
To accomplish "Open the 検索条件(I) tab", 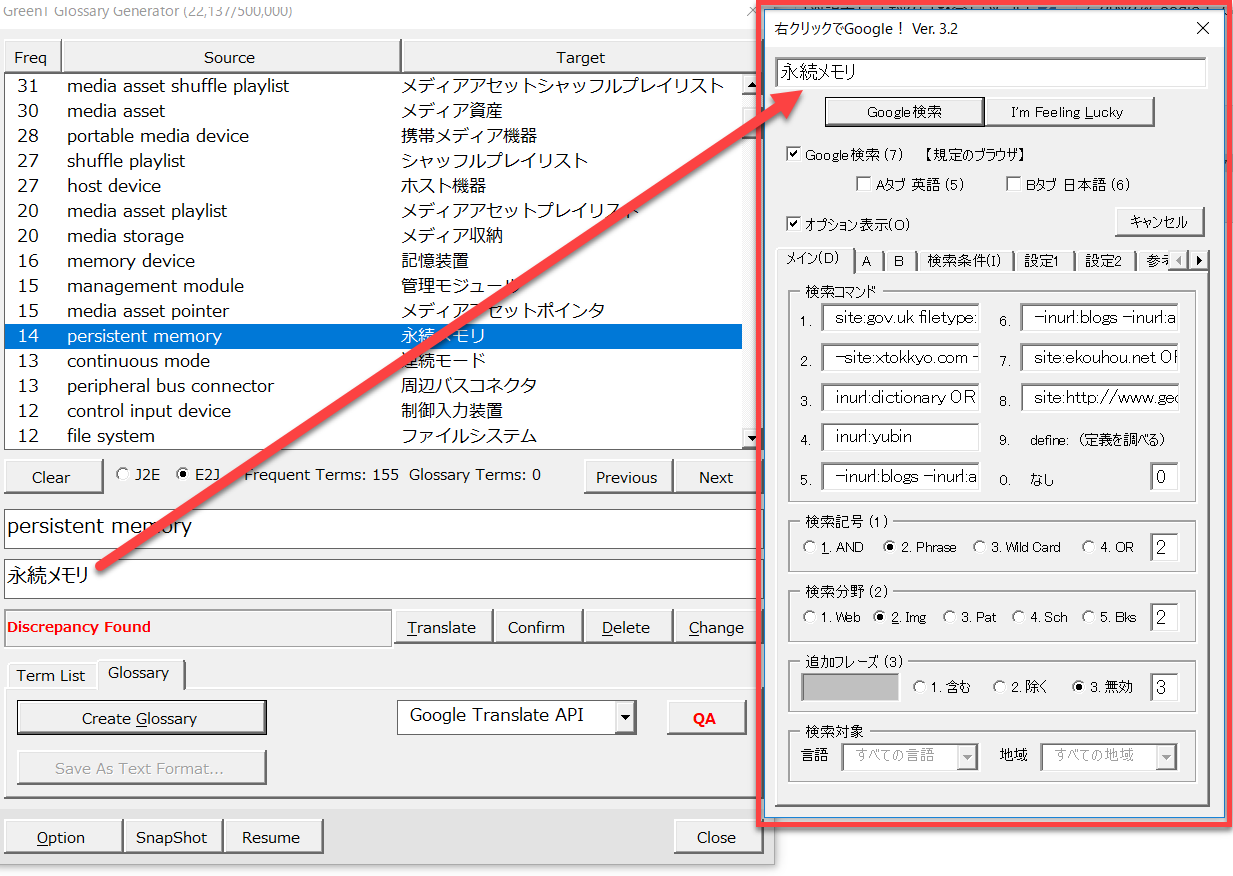I will pyautogui.click(x=963, y=261).
